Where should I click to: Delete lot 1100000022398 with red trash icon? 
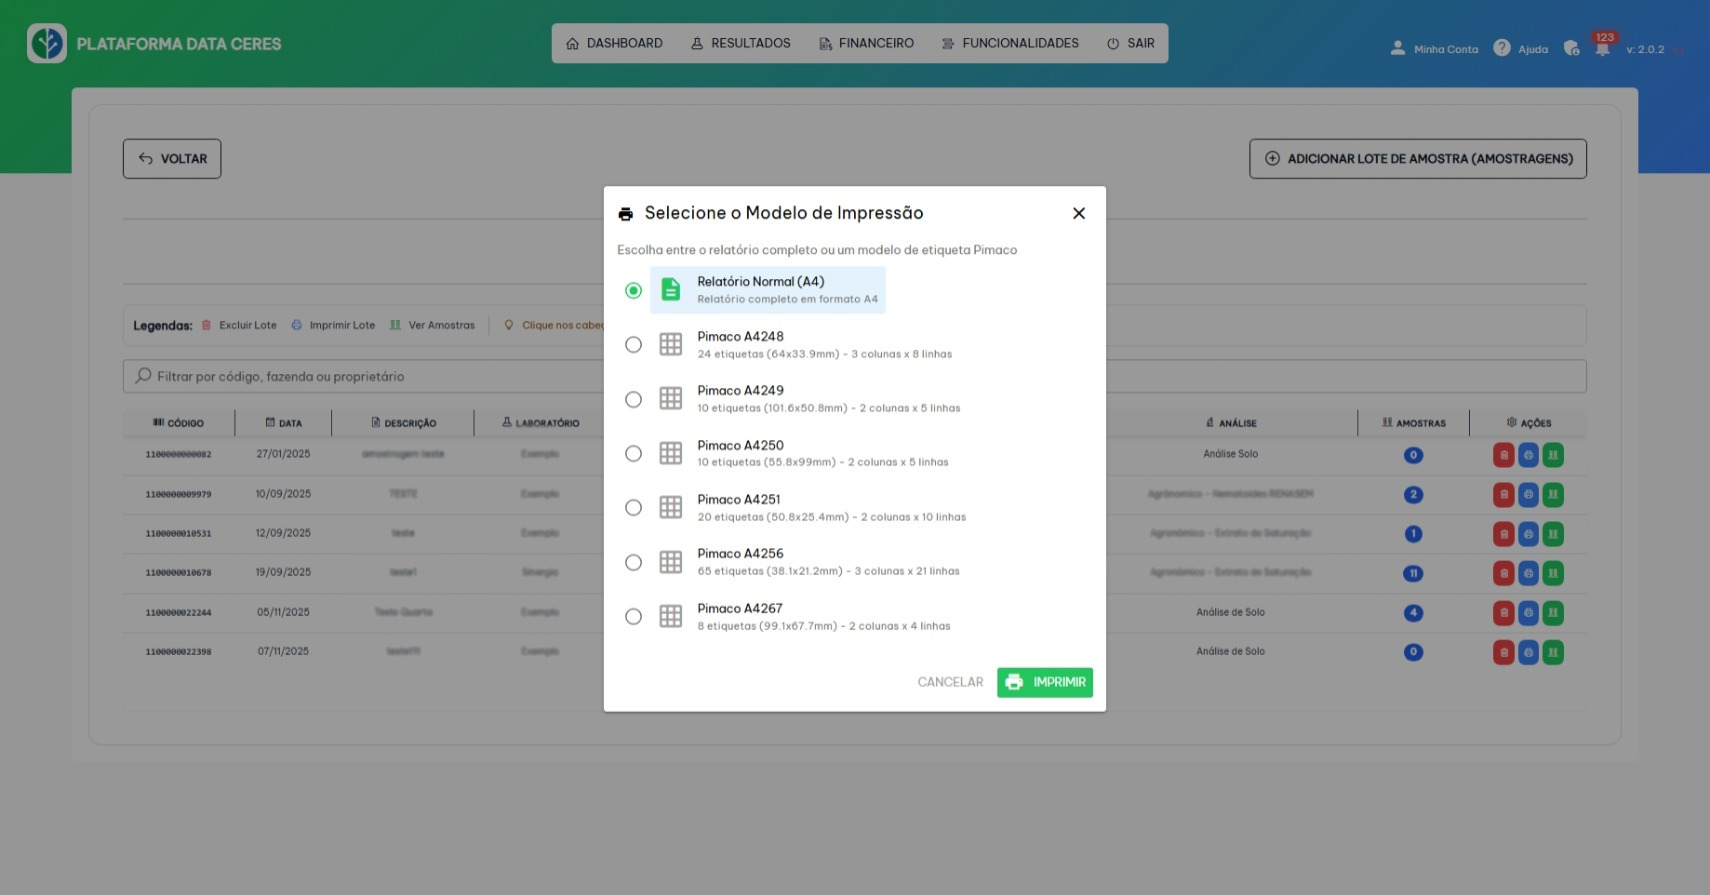[x=1504, y=652]
